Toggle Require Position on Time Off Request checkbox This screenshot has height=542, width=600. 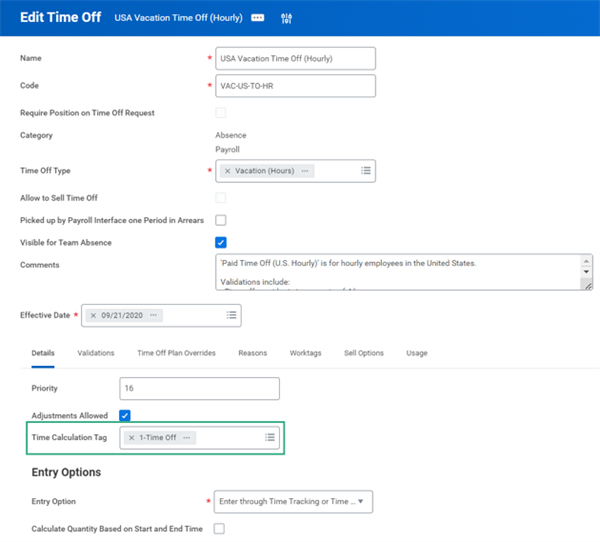(221, 113)
